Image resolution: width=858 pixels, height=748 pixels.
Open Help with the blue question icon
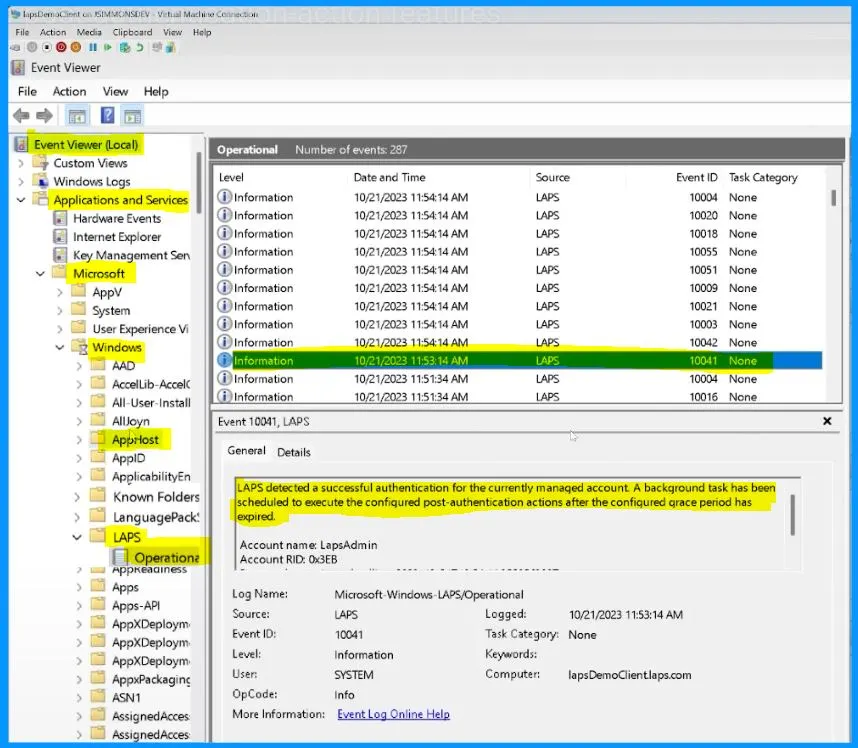pyautogui.click(x=107, y=115)
